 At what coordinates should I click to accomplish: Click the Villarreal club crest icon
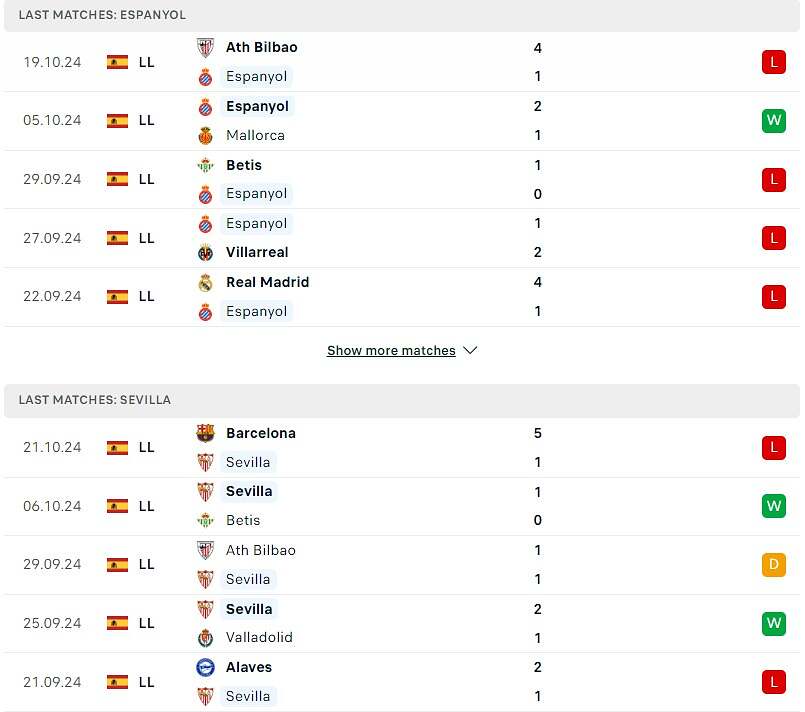click(205, 252)
